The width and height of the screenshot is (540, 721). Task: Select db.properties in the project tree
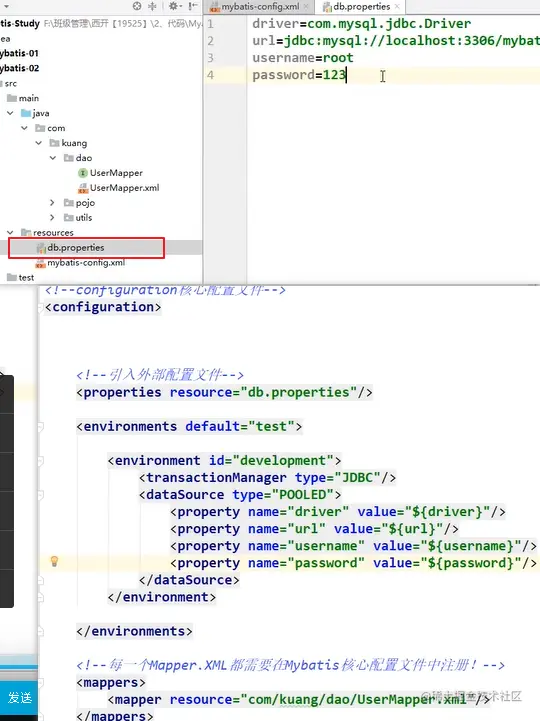(75, 247)
